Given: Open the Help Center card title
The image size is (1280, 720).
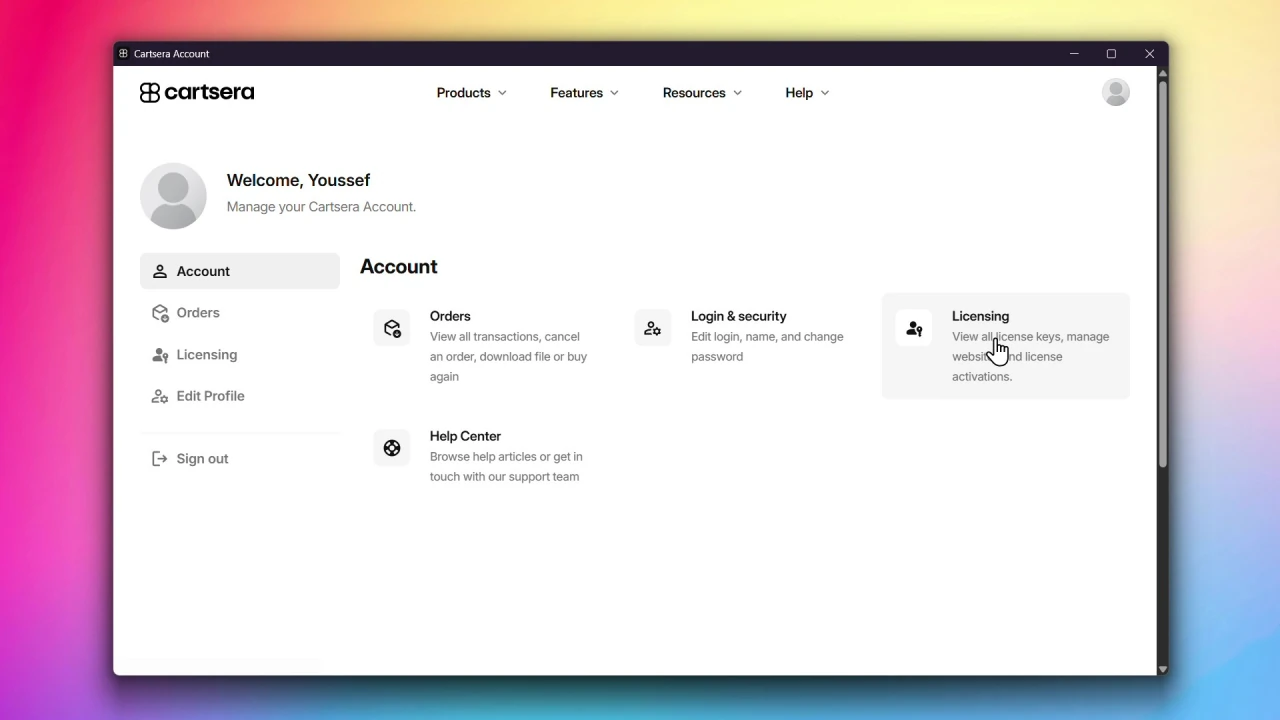Looking at the screenshot, I should point(465,436).
